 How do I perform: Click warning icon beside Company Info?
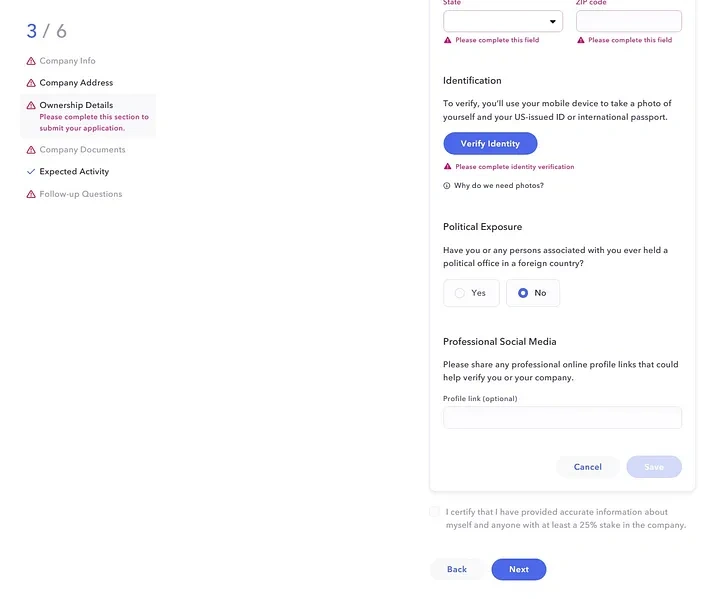[31, 61]
